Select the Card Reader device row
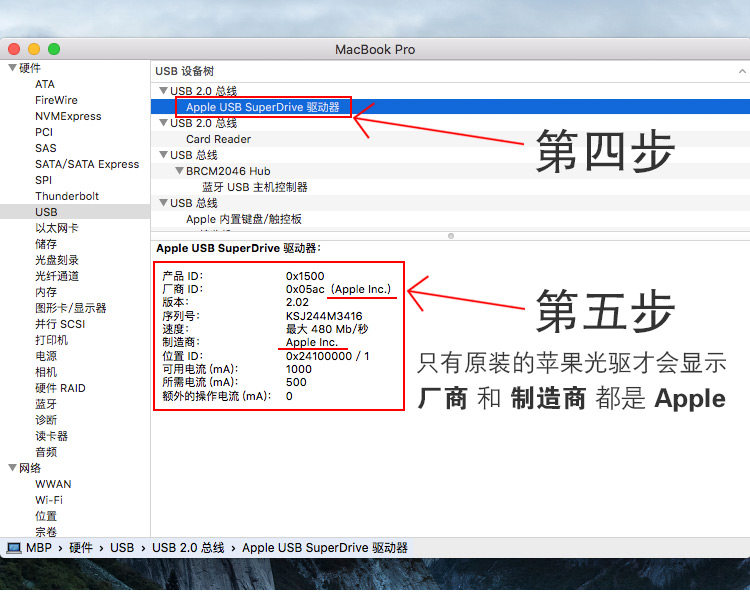 point(450,139)
